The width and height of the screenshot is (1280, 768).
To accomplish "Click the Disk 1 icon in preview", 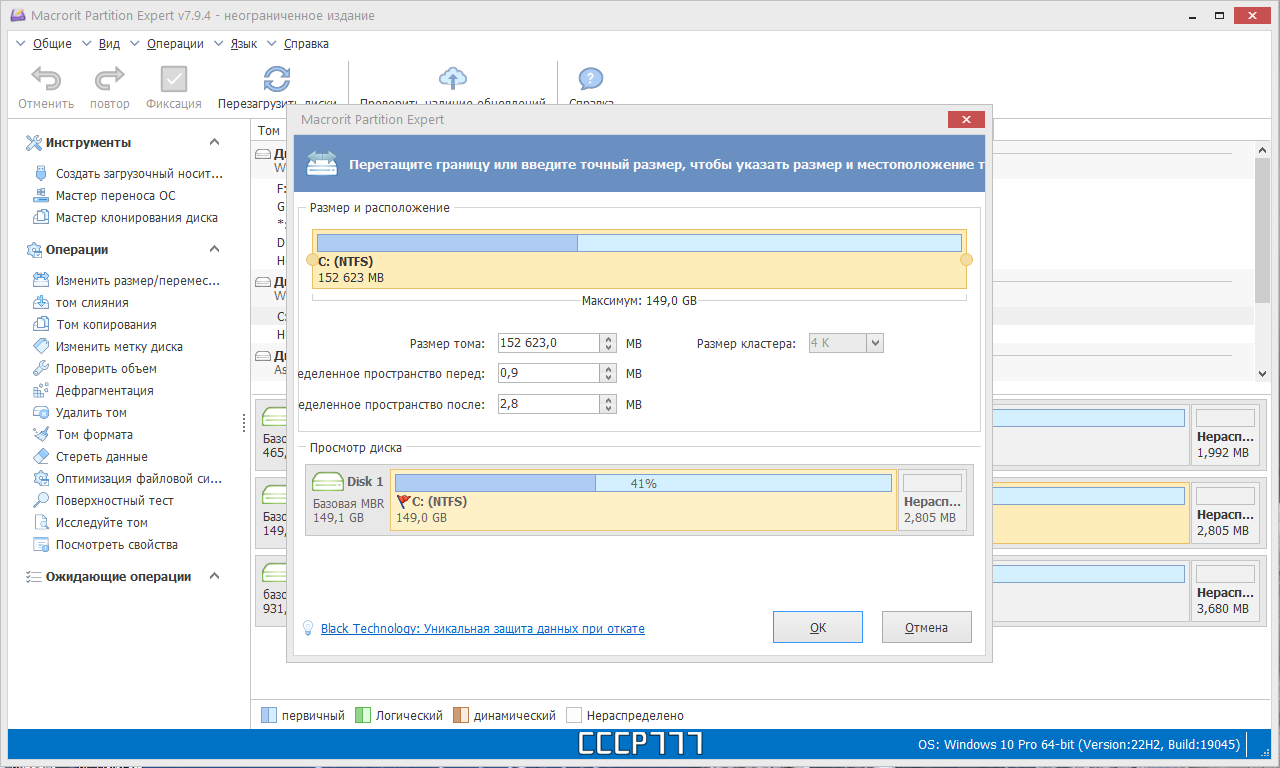I will coord(328,482).
